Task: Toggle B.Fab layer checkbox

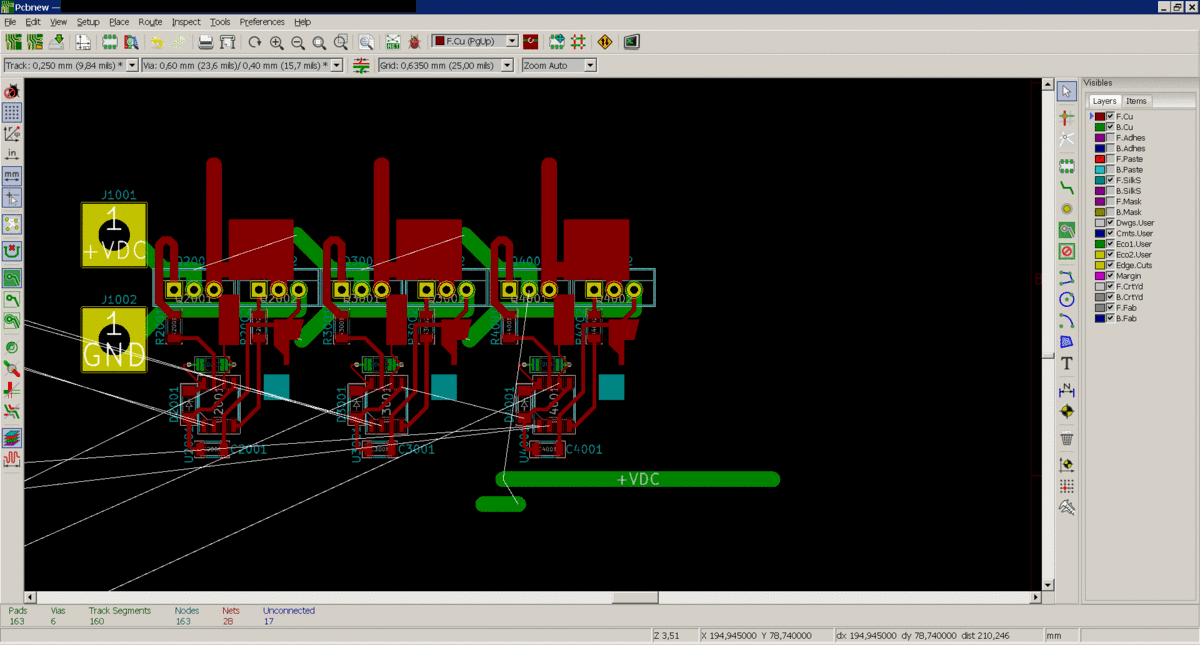Action: point(1110,318)
